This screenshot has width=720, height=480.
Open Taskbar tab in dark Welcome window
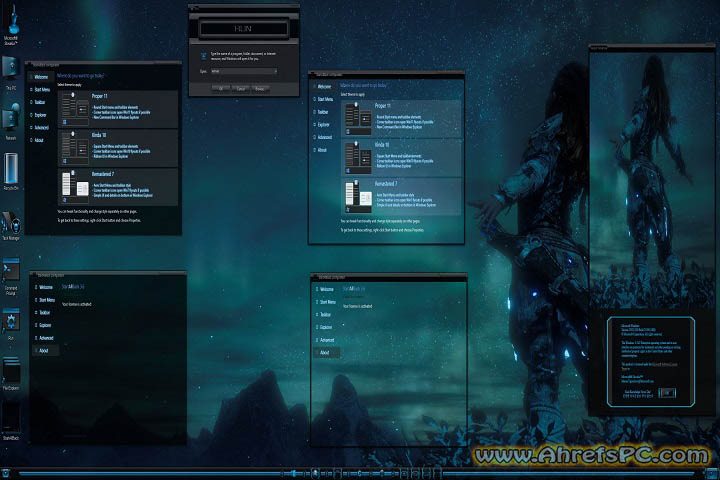click(40, 102)
